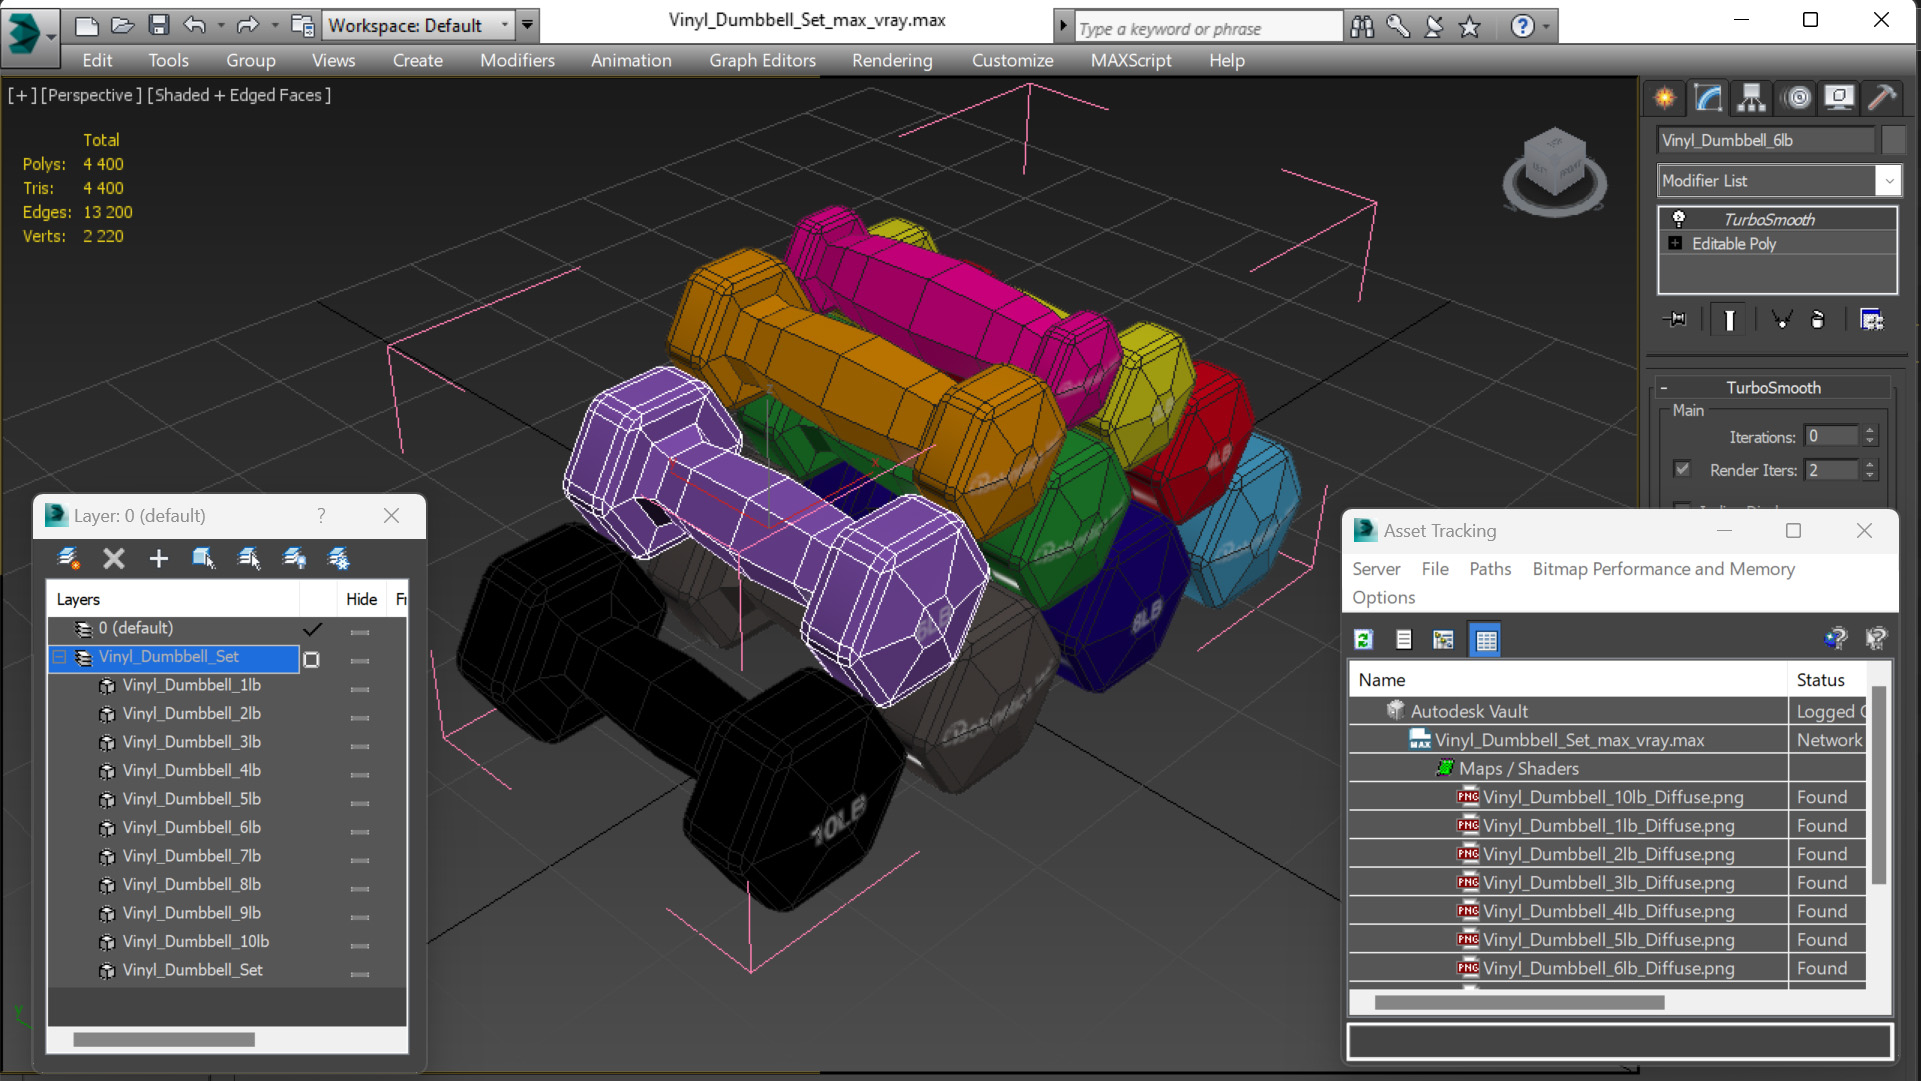Toggle Hide for Vinyl_Dumbbell_8lb
1921x1081 pixels.
360,888
